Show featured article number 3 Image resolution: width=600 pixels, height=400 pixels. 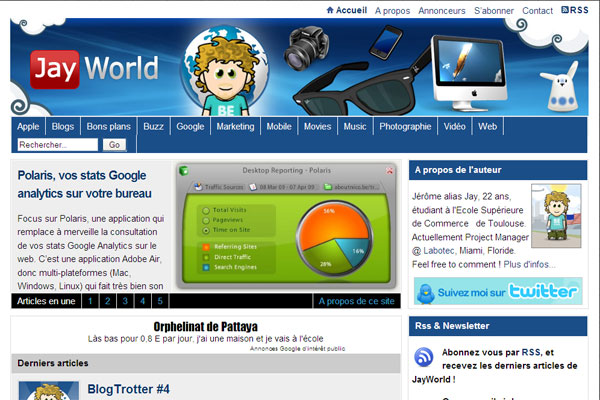click(125, 301)
